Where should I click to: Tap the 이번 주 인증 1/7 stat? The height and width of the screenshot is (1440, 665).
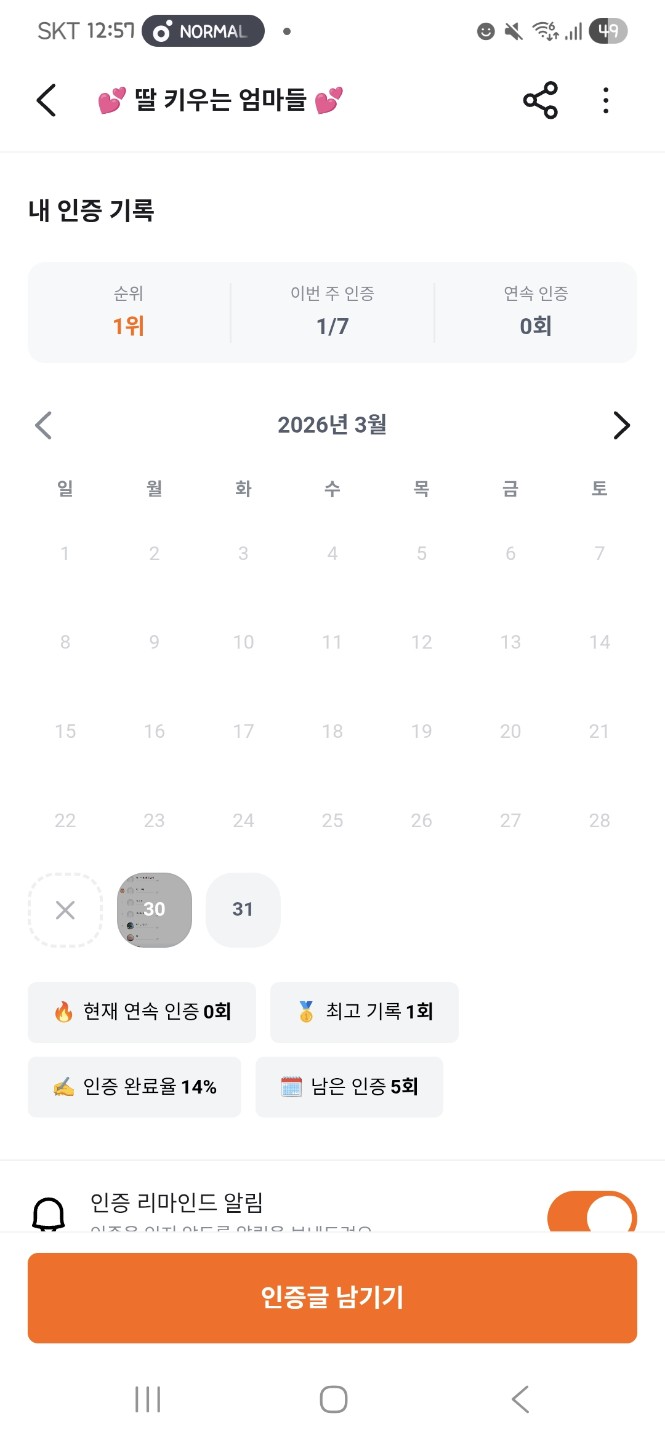click(332, 311)
